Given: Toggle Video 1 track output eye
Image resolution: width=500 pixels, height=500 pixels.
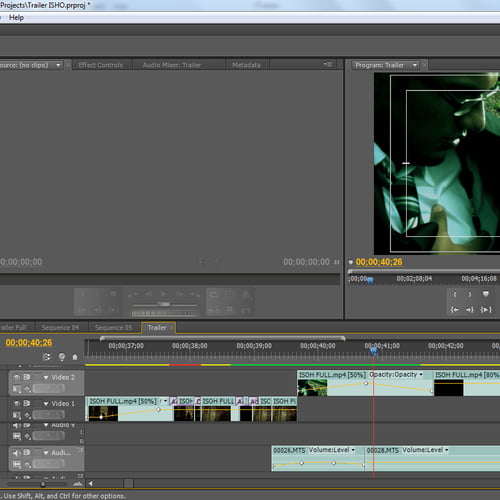Looking at the screenshot, I should pyautogui.click(x=17, y=403).
